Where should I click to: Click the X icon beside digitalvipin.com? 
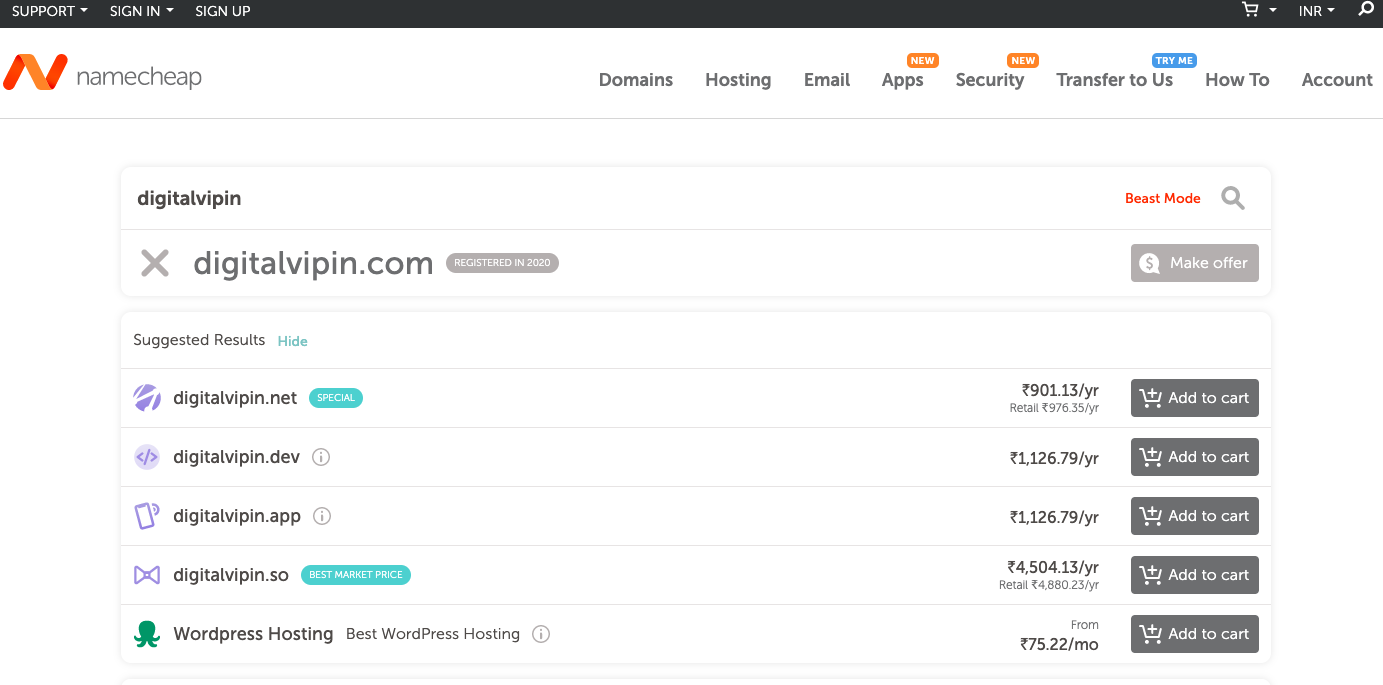coord(155,263)
